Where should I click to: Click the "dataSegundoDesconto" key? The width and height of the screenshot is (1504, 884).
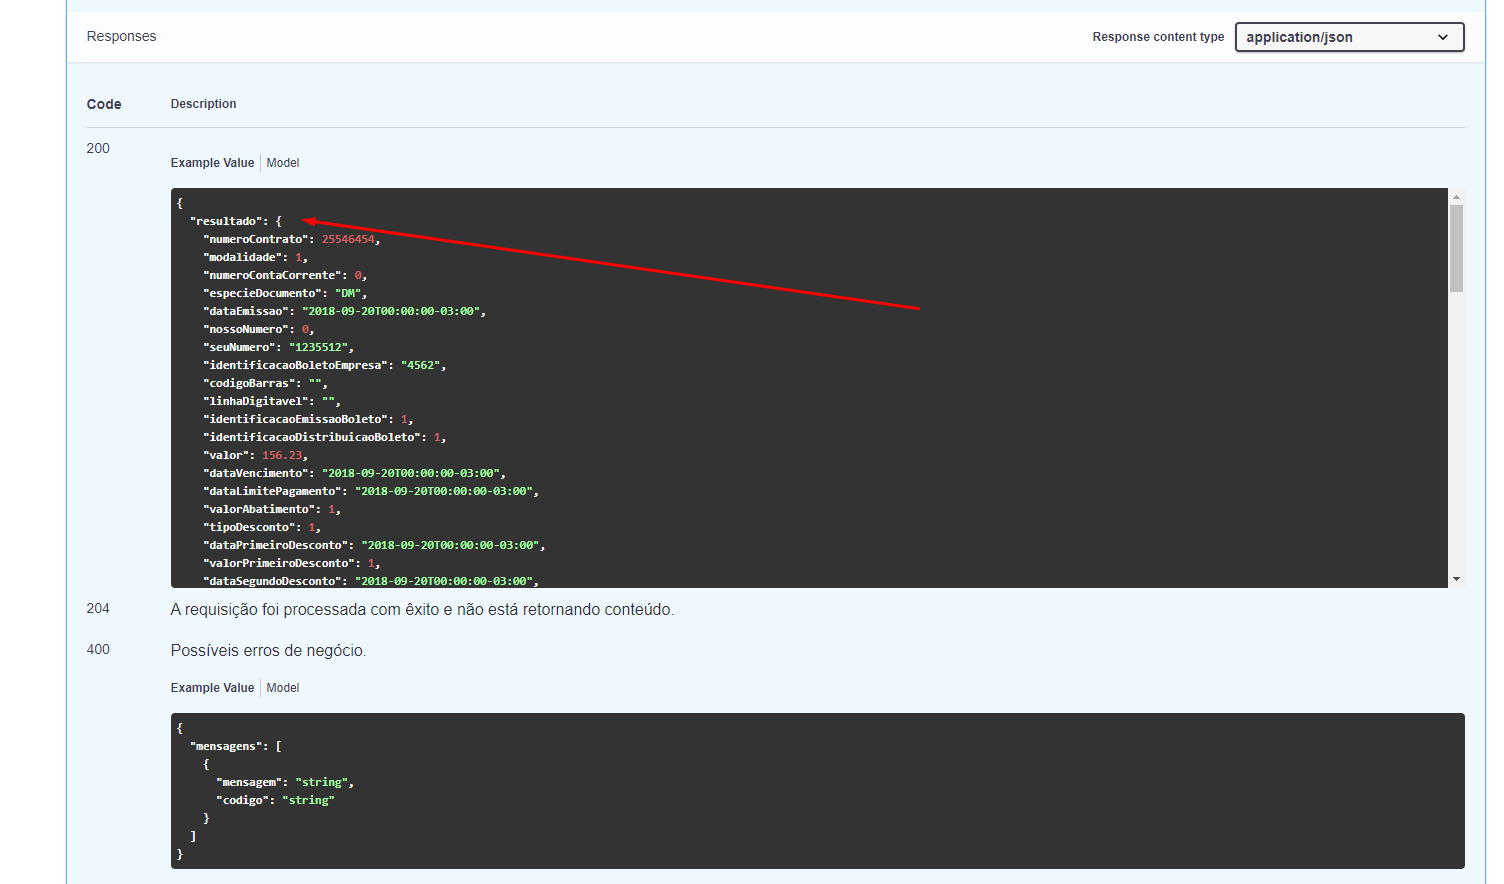tap(272, 581)
